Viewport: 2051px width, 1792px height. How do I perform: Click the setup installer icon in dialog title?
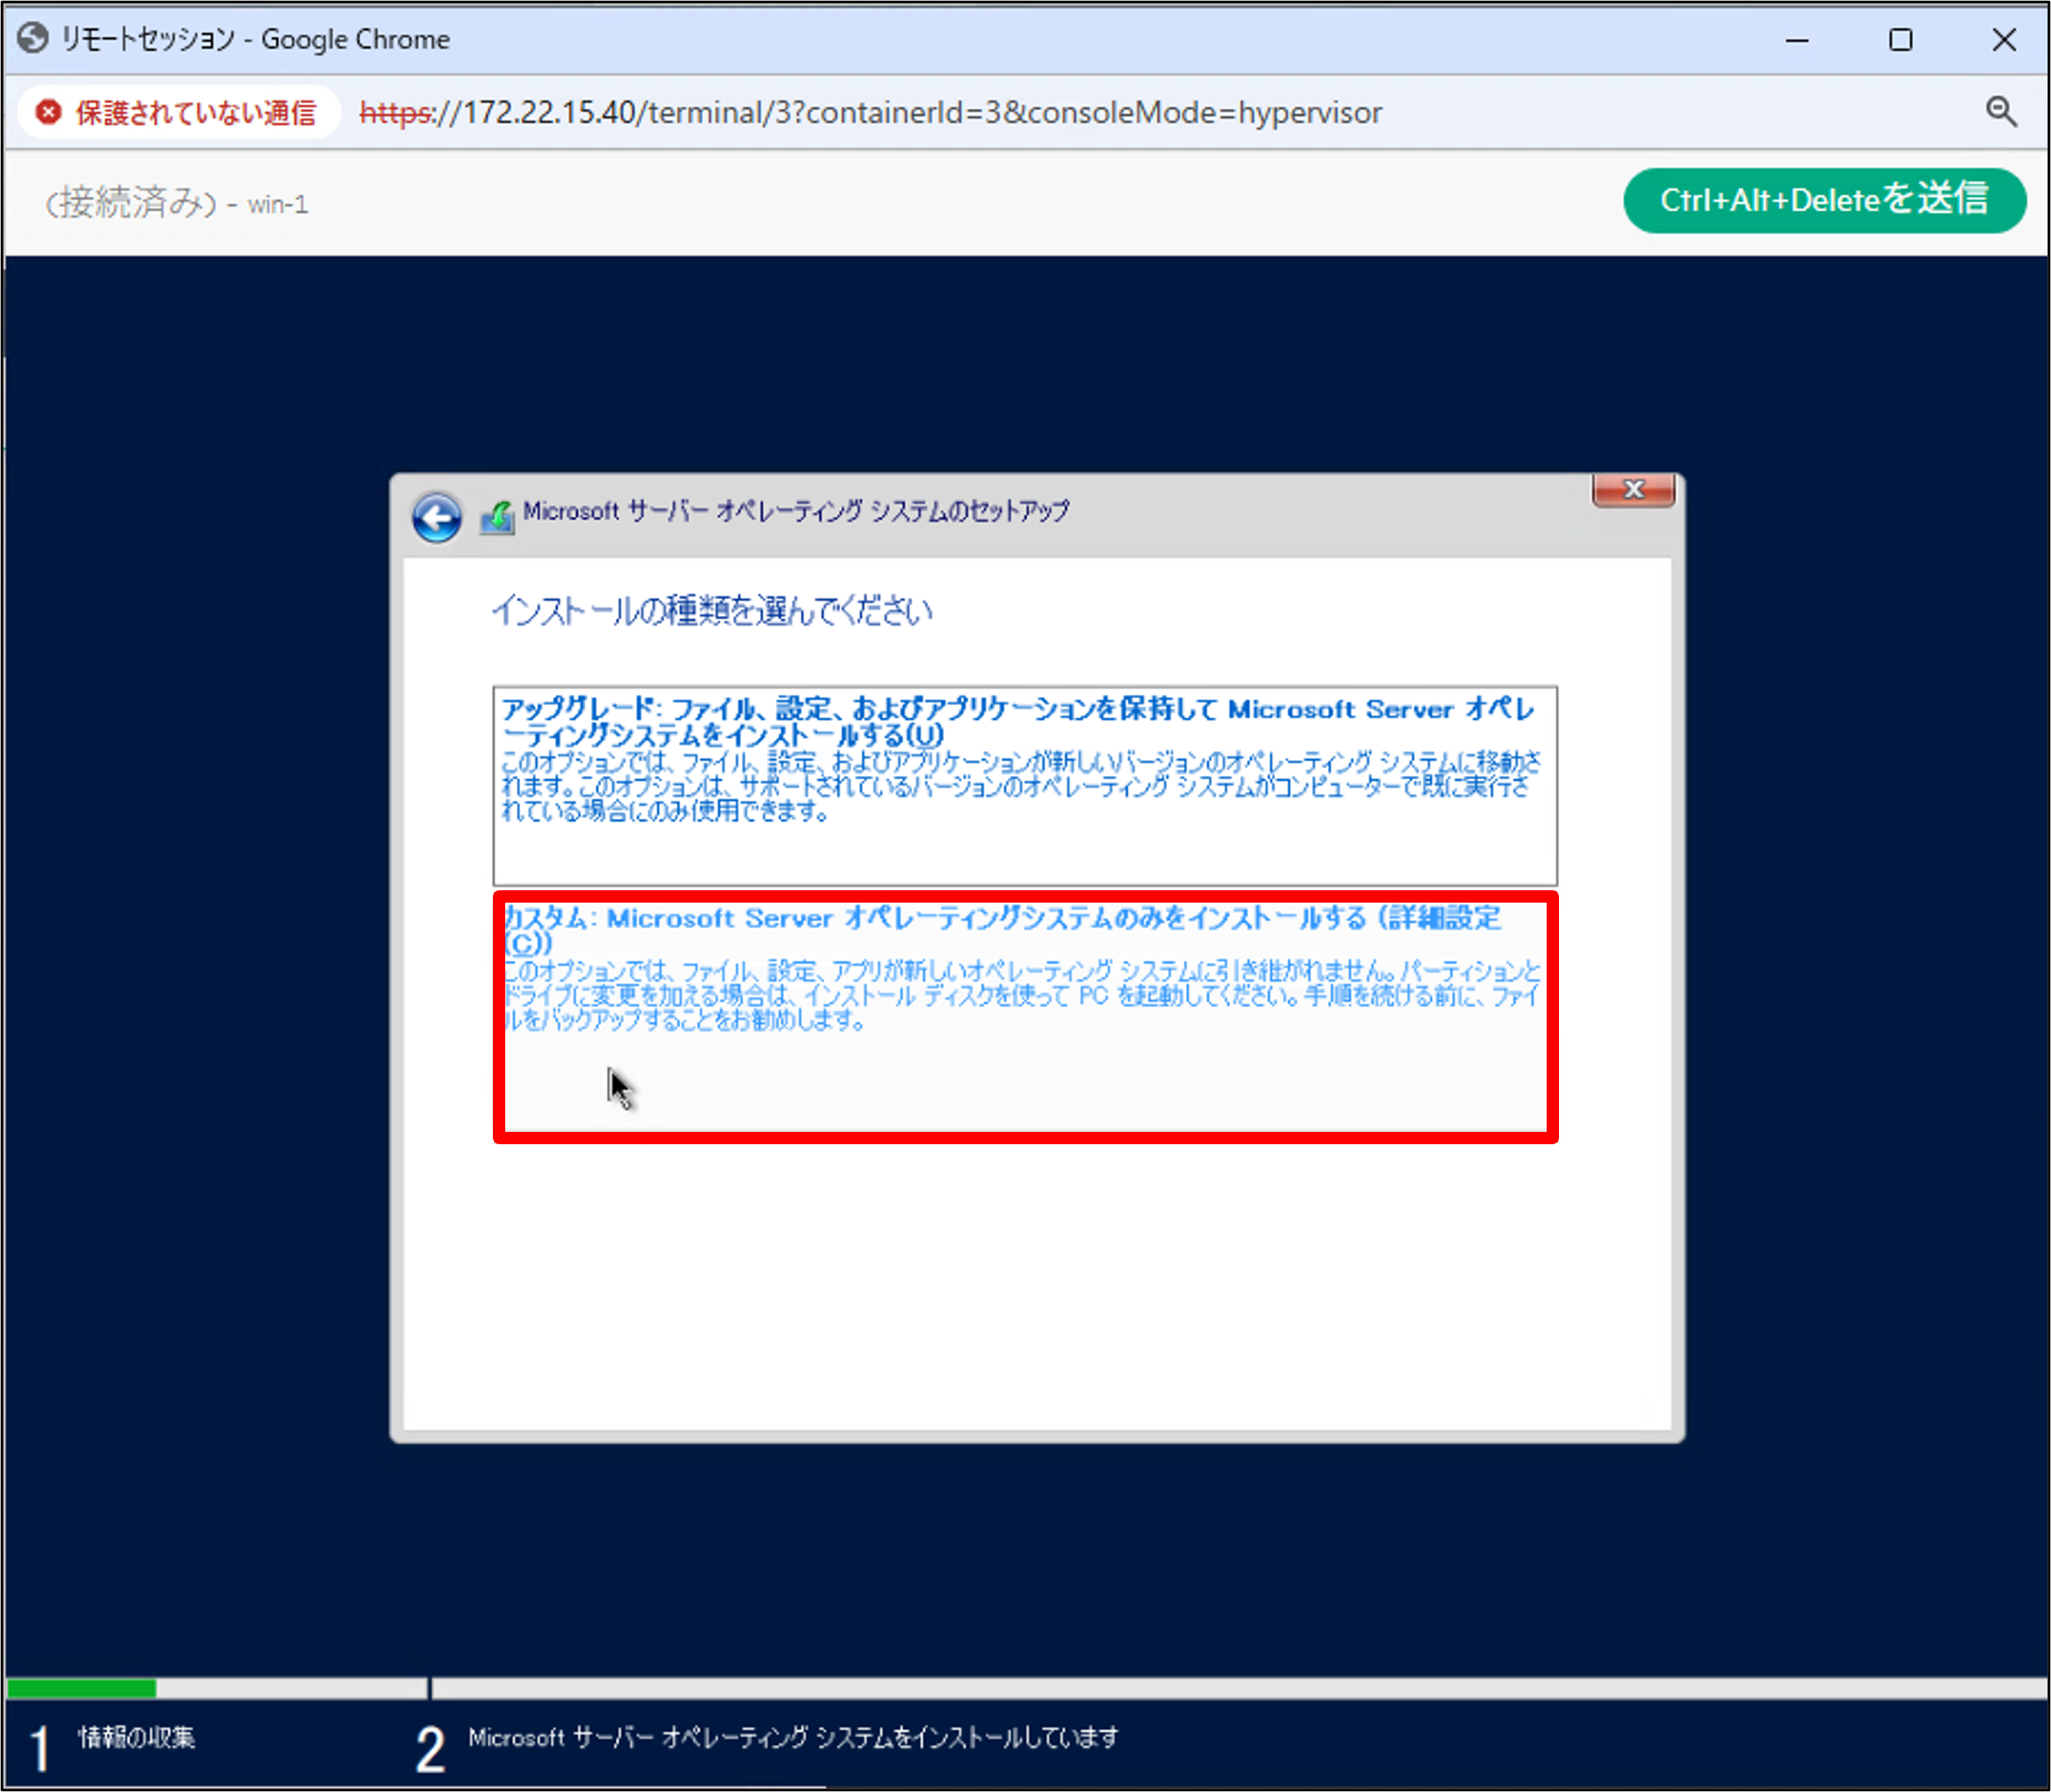click(x=497, y=516)
